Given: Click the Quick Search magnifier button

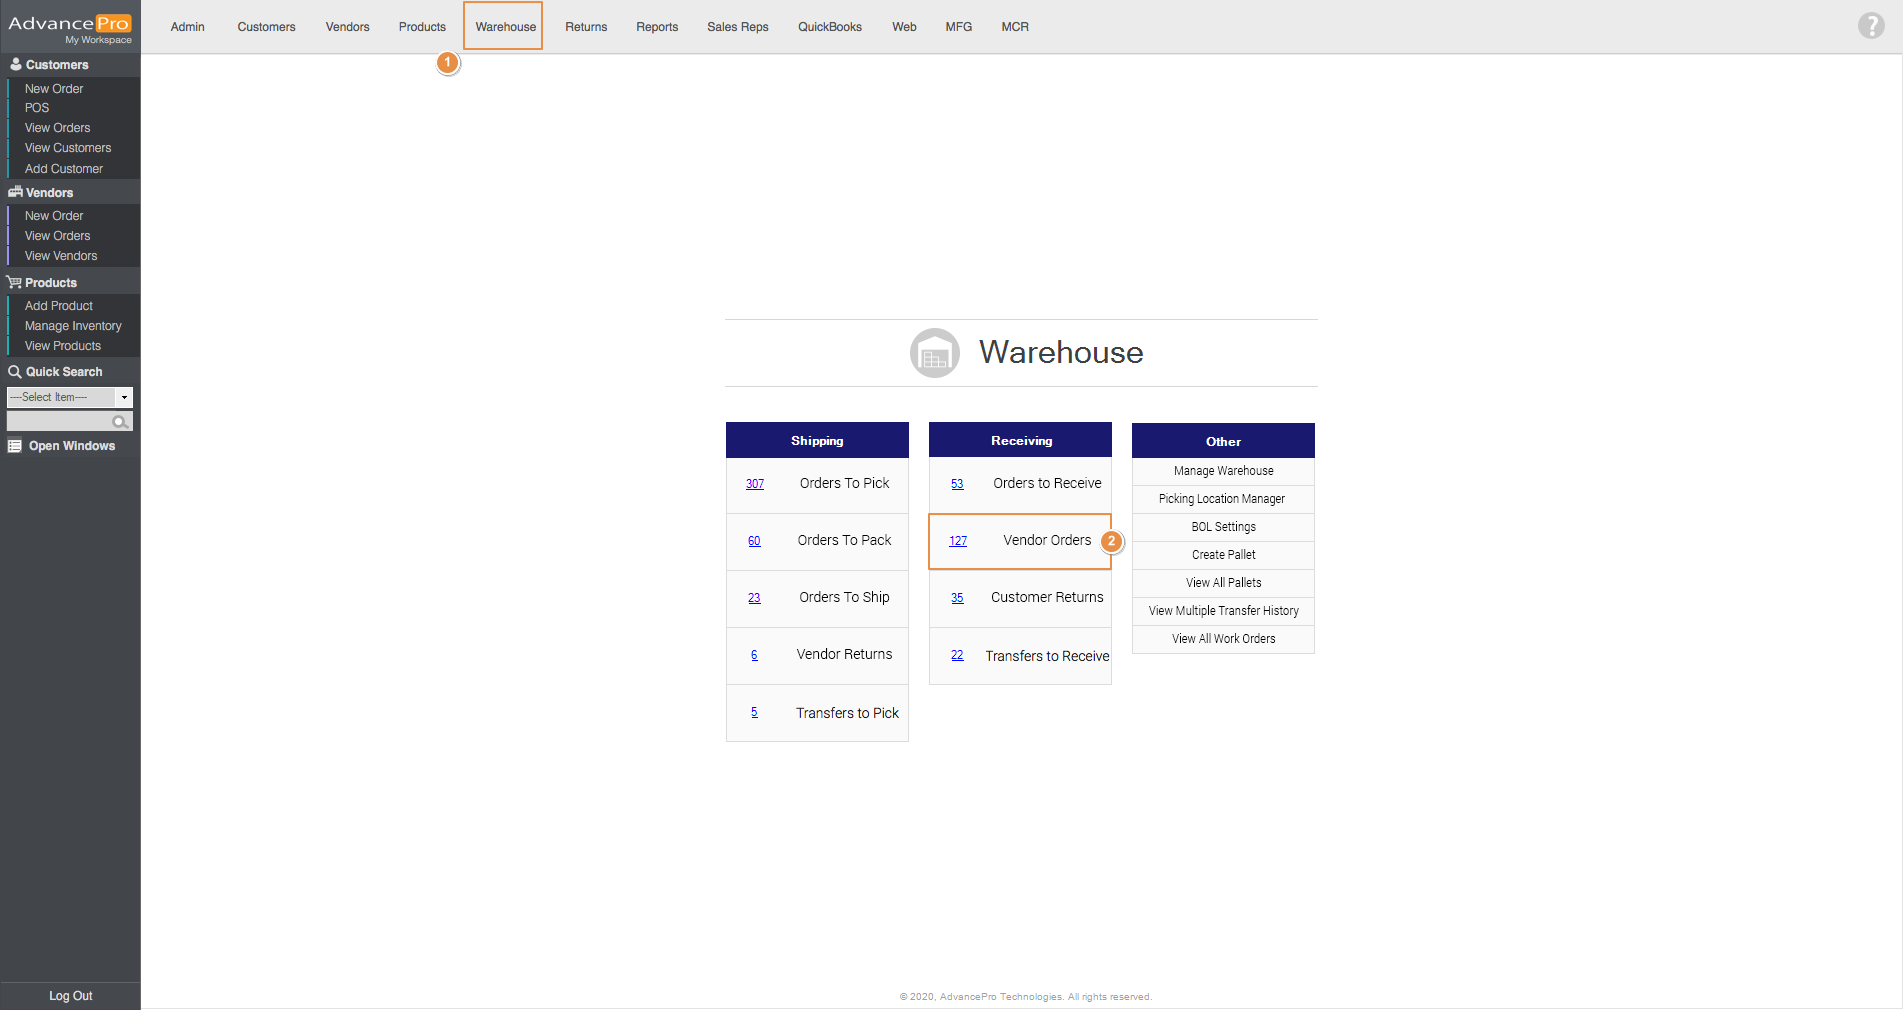Looking at the screenshot, I should coord(121,422).
